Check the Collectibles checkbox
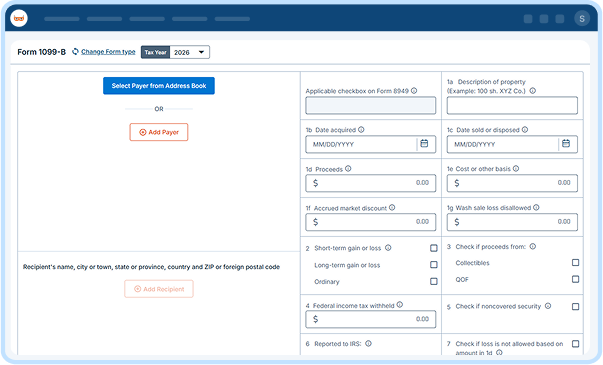This screenshot has width=603, height=365. click(x=575, y=262)
